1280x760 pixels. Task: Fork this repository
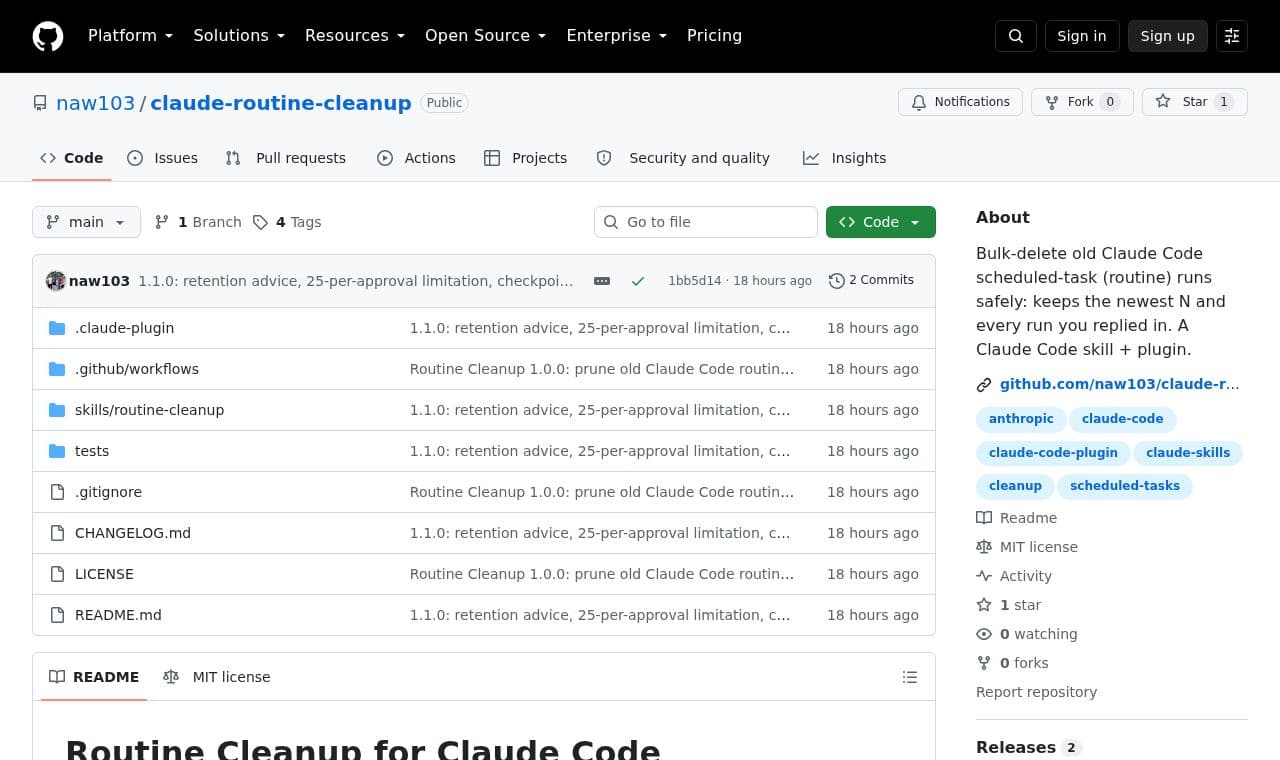pyautogui.click(x=1082, y=102)
